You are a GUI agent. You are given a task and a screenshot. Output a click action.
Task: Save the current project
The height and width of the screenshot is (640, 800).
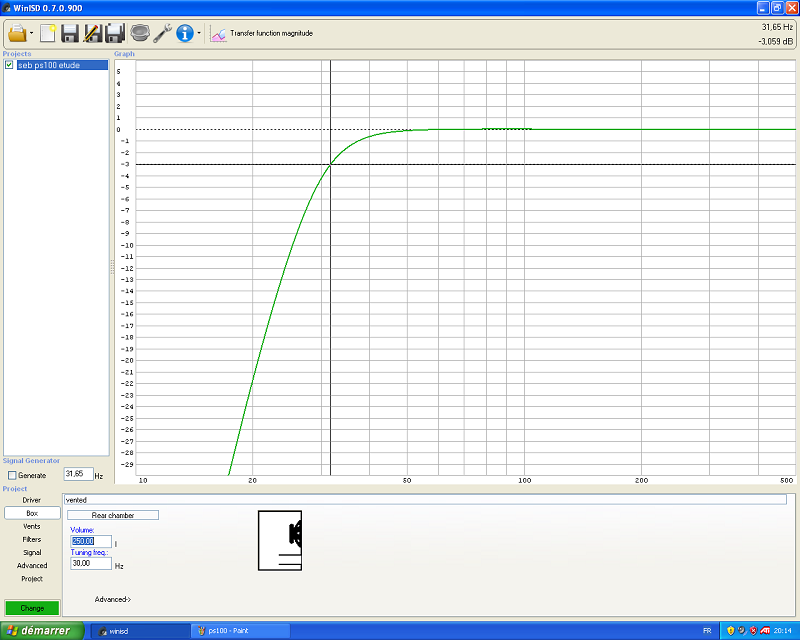[70, 33]
